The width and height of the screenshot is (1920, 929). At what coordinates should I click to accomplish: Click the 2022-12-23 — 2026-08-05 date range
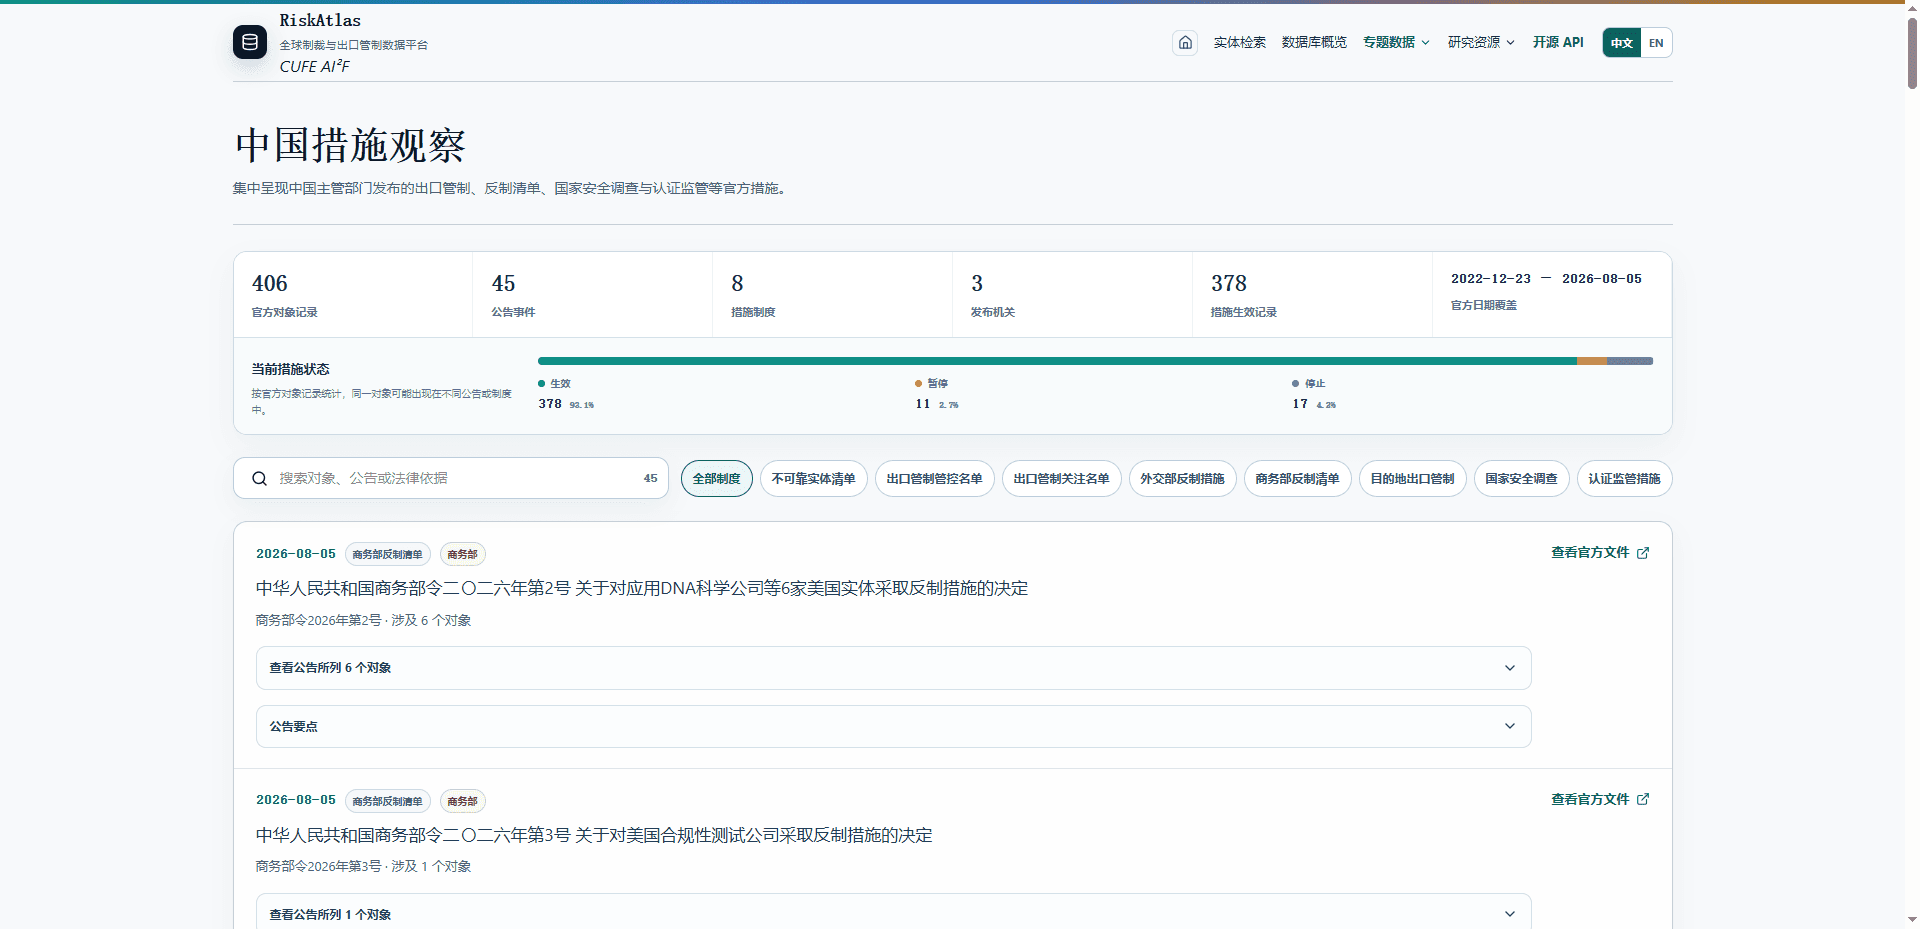pyautogui.click(x=1546, y=279)
